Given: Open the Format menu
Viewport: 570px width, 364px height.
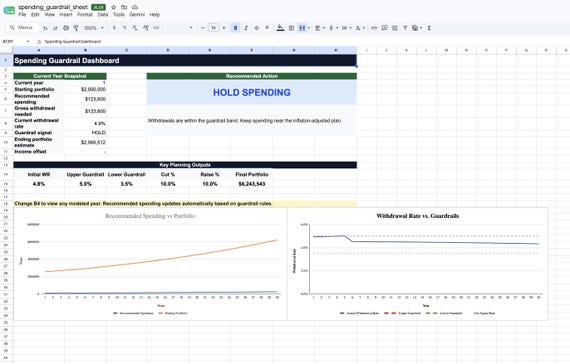Looking at the screenshot, I should pos(85,15).
